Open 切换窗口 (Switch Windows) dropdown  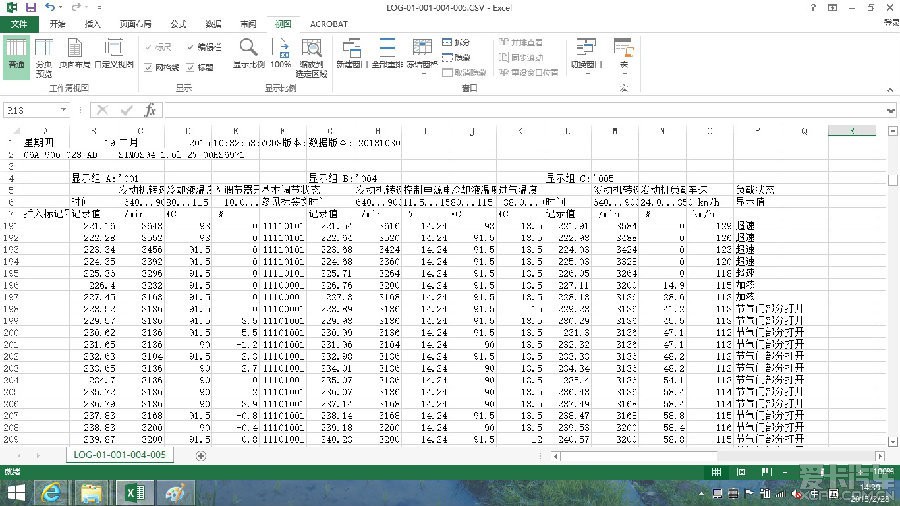click(585, 56)
